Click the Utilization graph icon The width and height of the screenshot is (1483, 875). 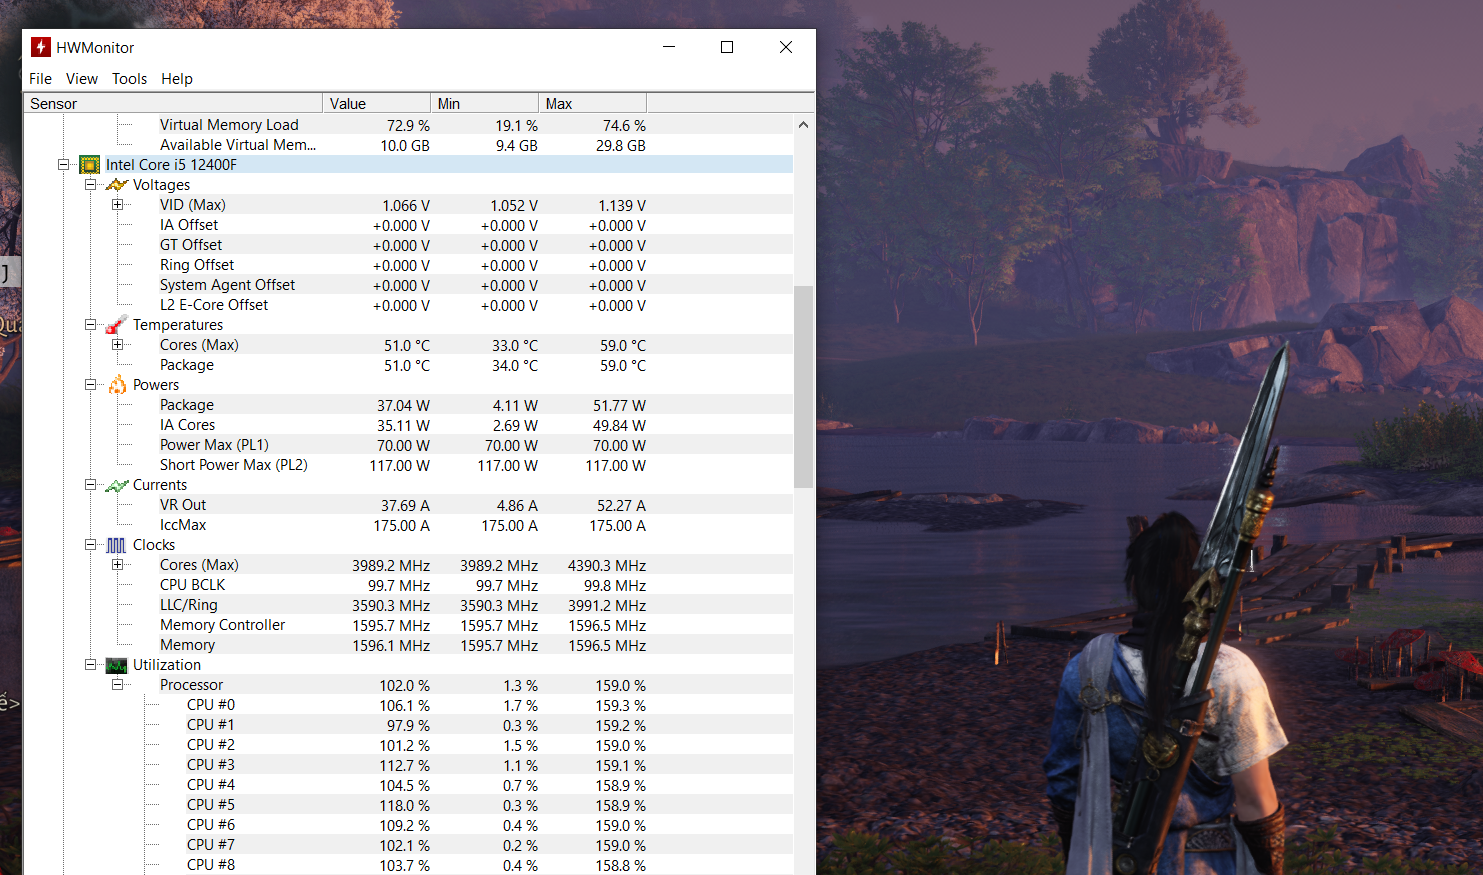[117, 665]
